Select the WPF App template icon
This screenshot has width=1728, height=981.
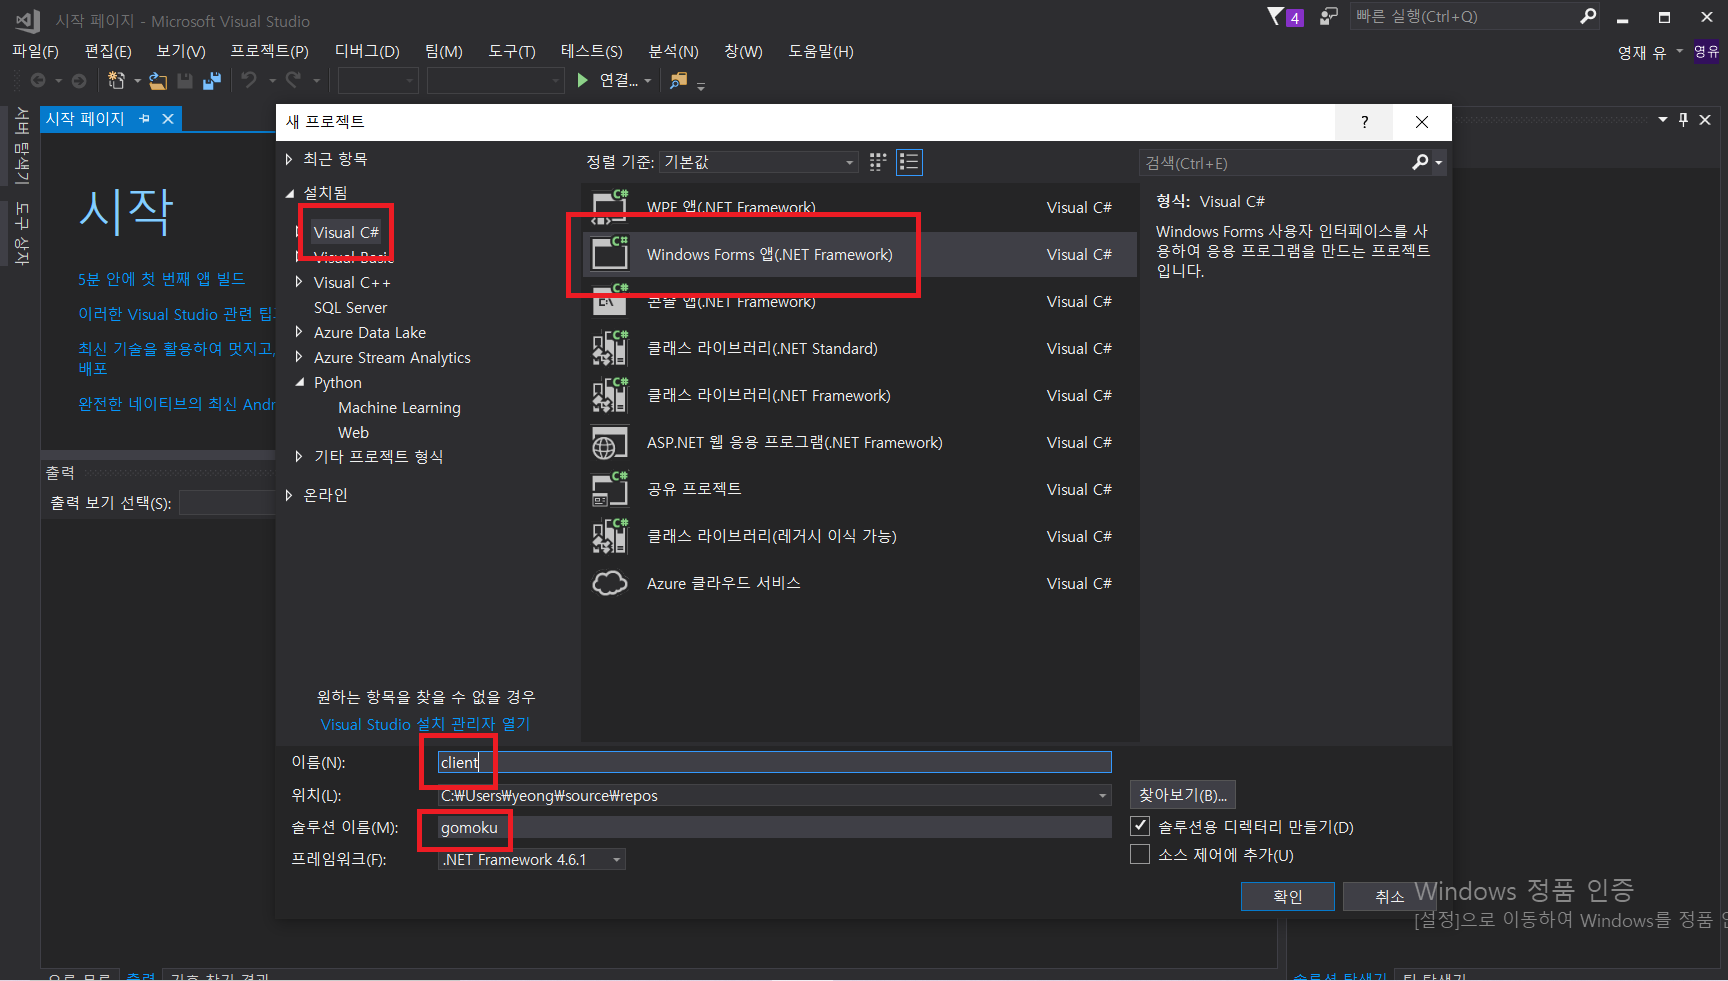click(x=609, y=207)
